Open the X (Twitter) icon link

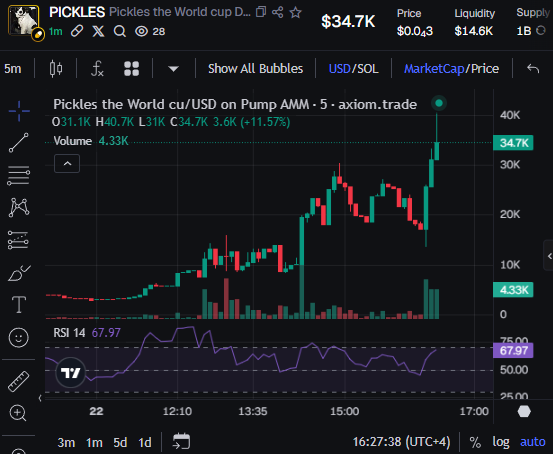pos(98,31)
